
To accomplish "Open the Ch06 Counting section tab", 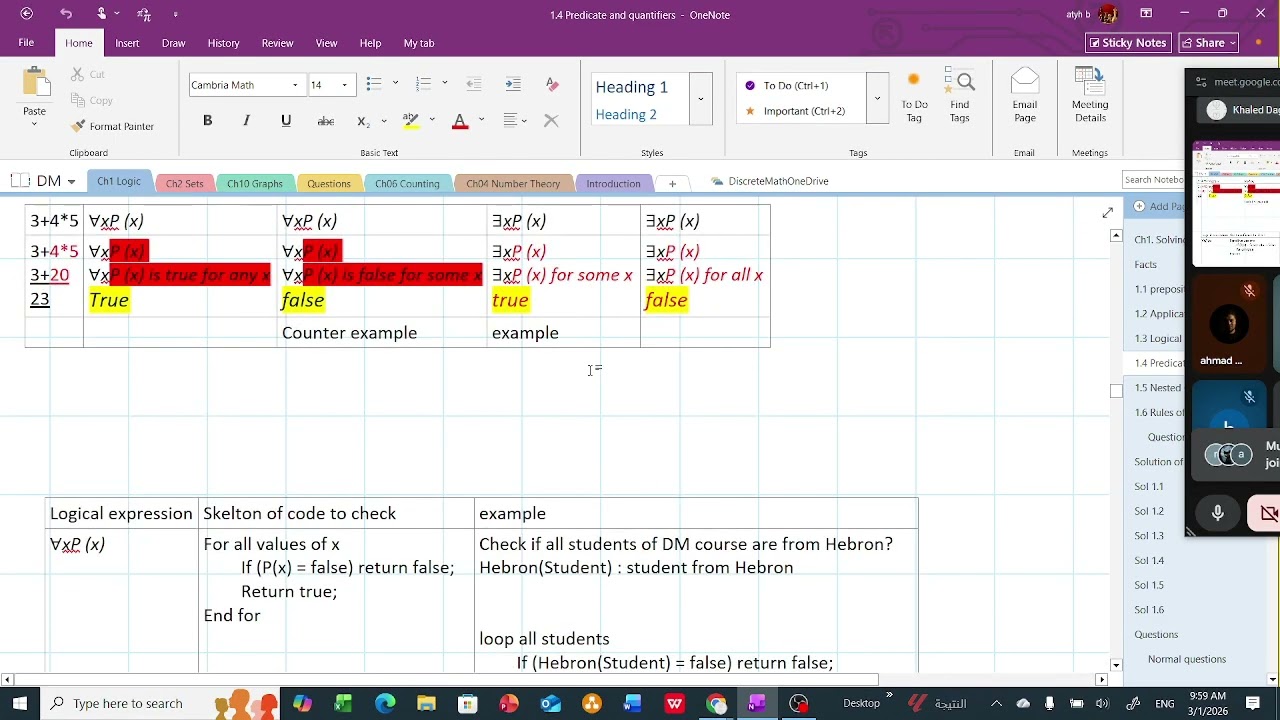I will pyautogui.click(x=407, y=184).
